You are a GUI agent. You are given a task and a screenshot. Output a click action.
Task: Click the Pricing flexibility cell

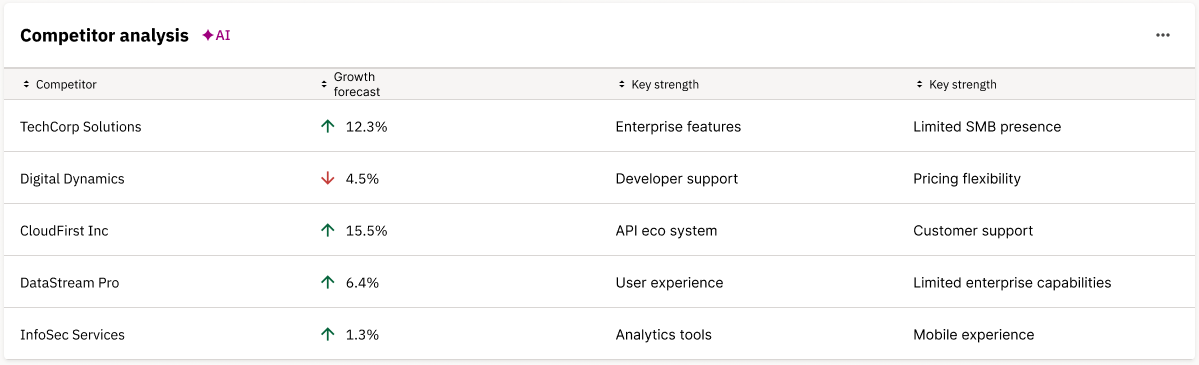pyautogui.click(x=967, y=179)
